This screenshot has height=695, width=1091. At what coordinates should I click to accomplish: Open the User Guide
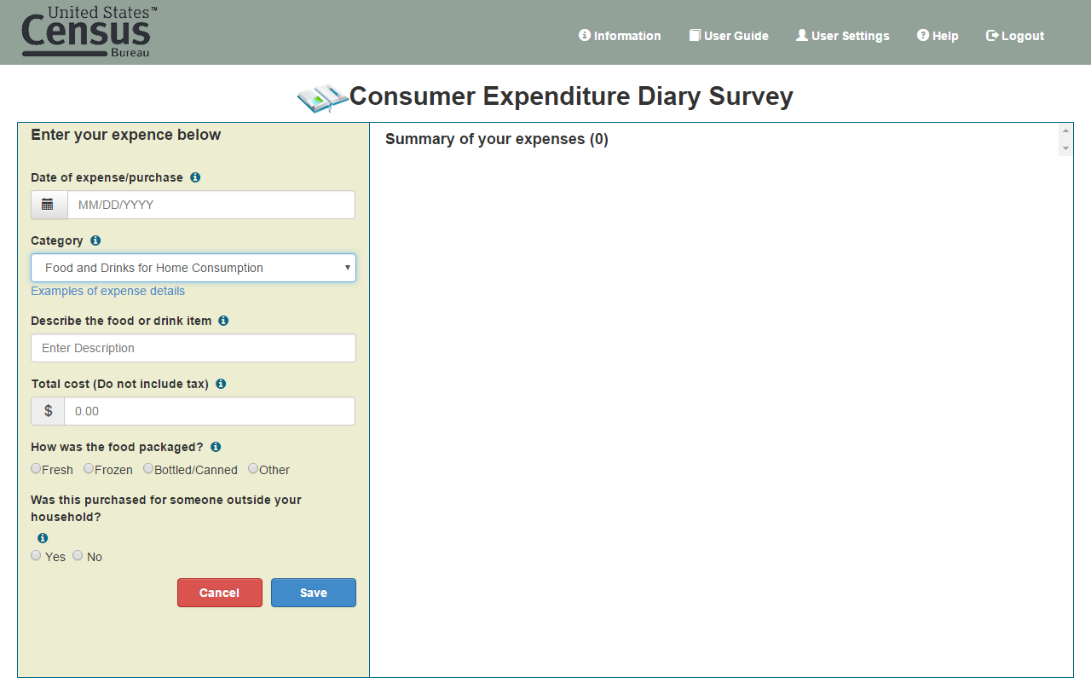pyautogui.click(x=728, y=35)
